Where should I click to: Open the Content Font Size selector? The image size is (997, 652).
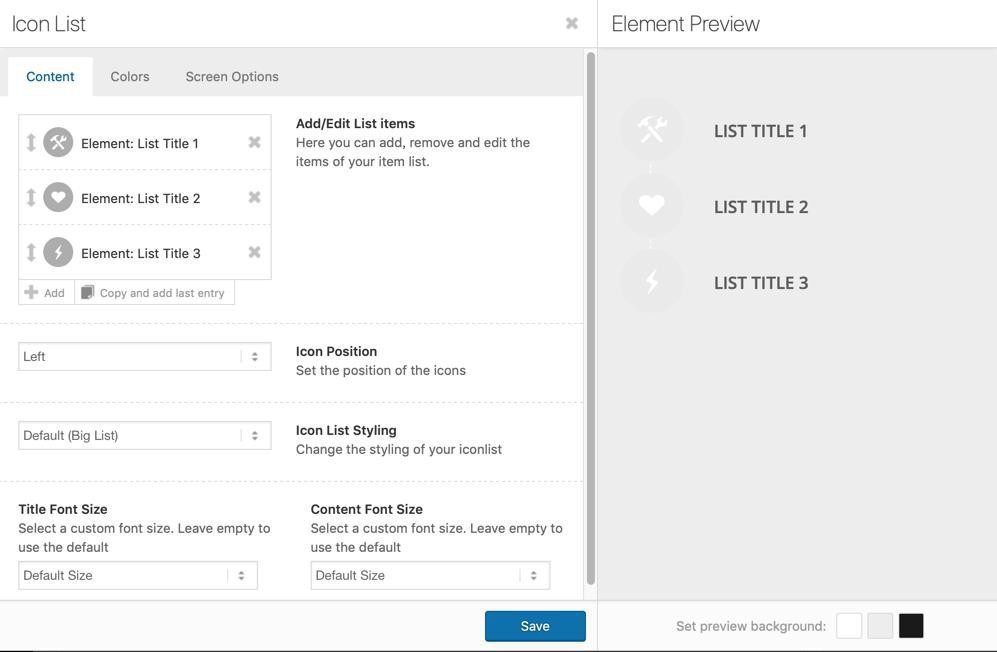pos(430,576)
